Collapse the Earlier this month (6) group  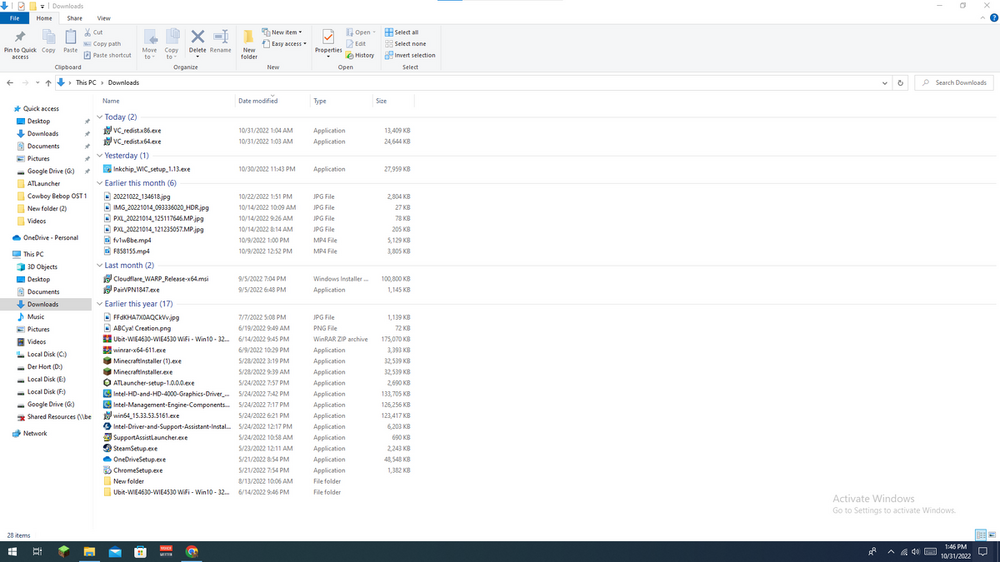[99, 183]
